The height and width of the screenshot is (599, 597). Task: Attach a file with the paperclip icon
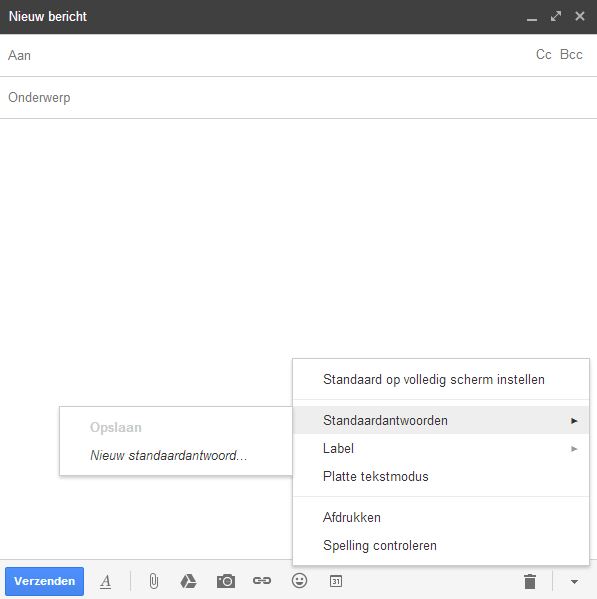[154, 581]
